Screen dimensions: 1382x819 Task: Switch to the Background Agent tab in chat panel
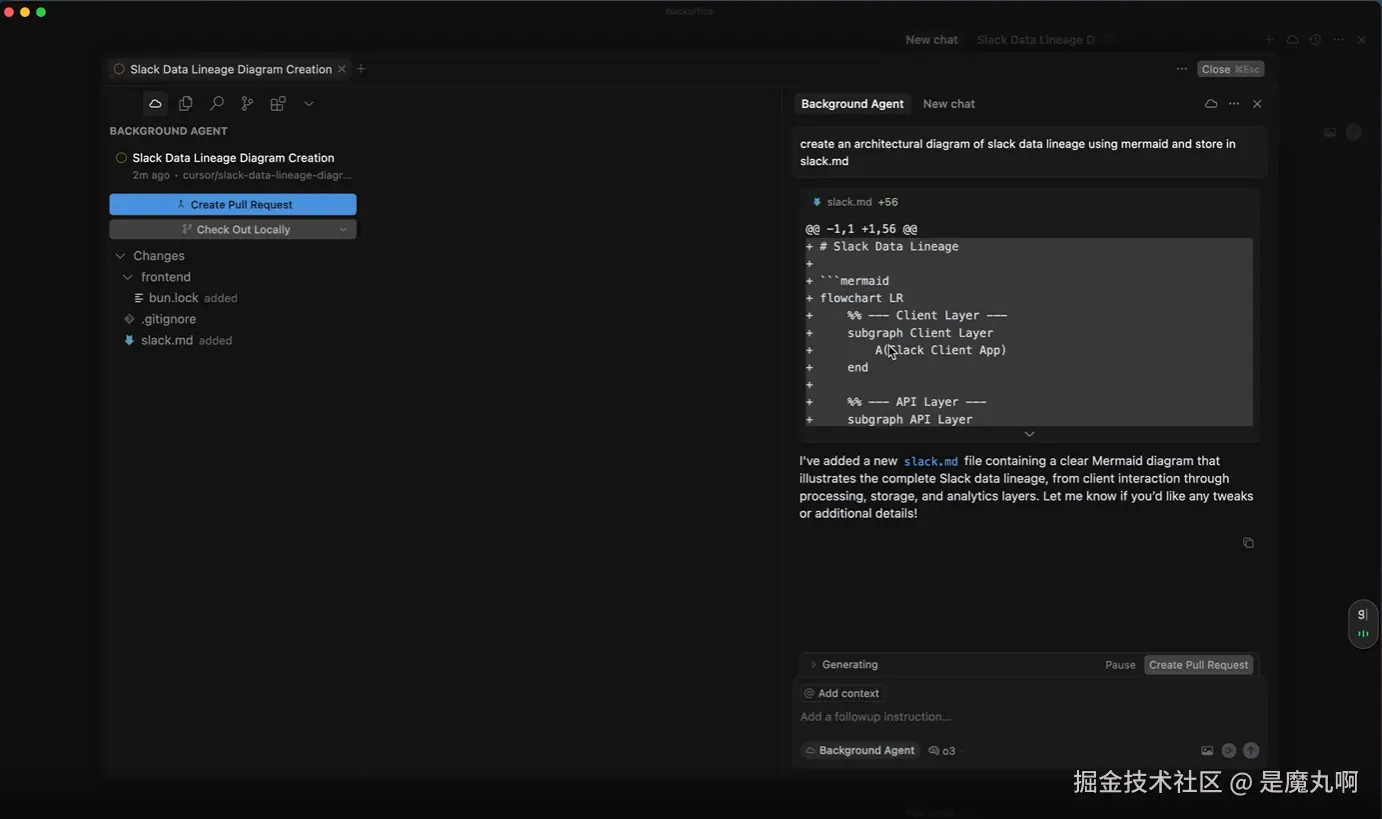(x=852, y=104)
